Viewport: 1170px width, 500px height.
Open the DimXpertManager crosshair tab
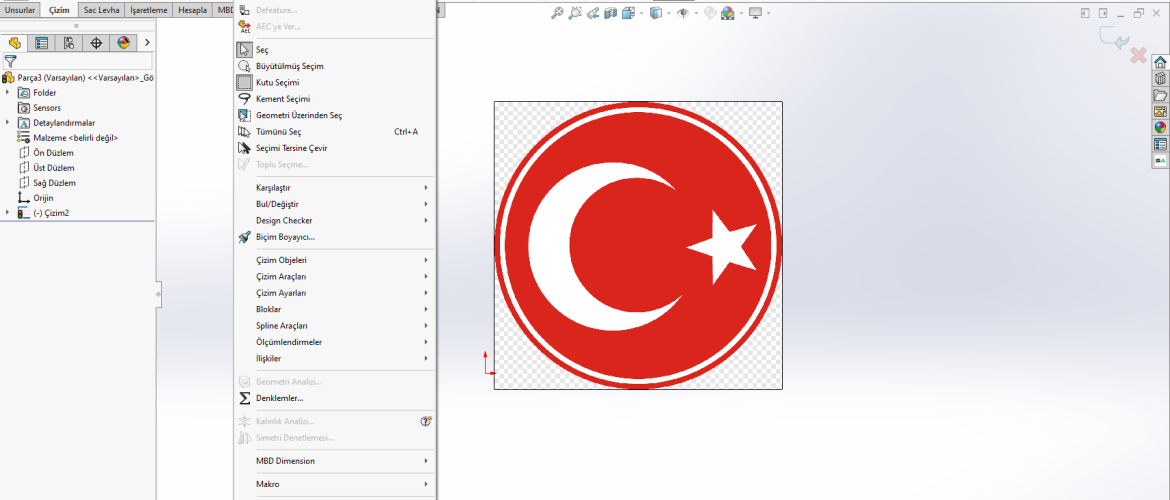pos(96,43)
